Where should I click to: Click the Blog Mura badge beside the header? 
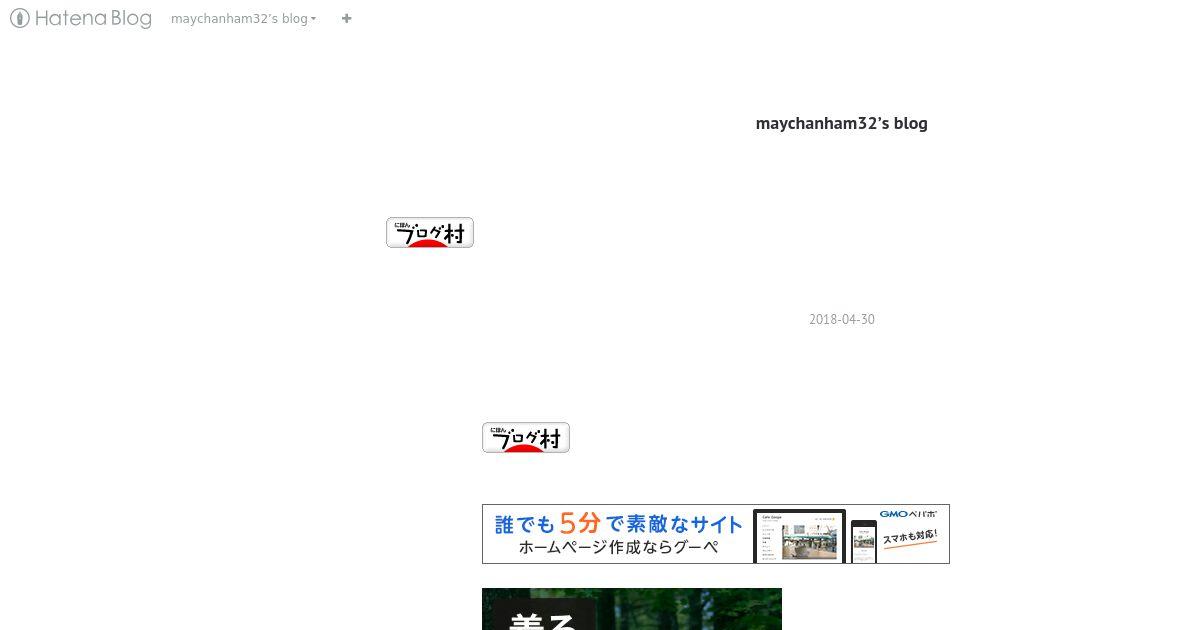(430, 232)
